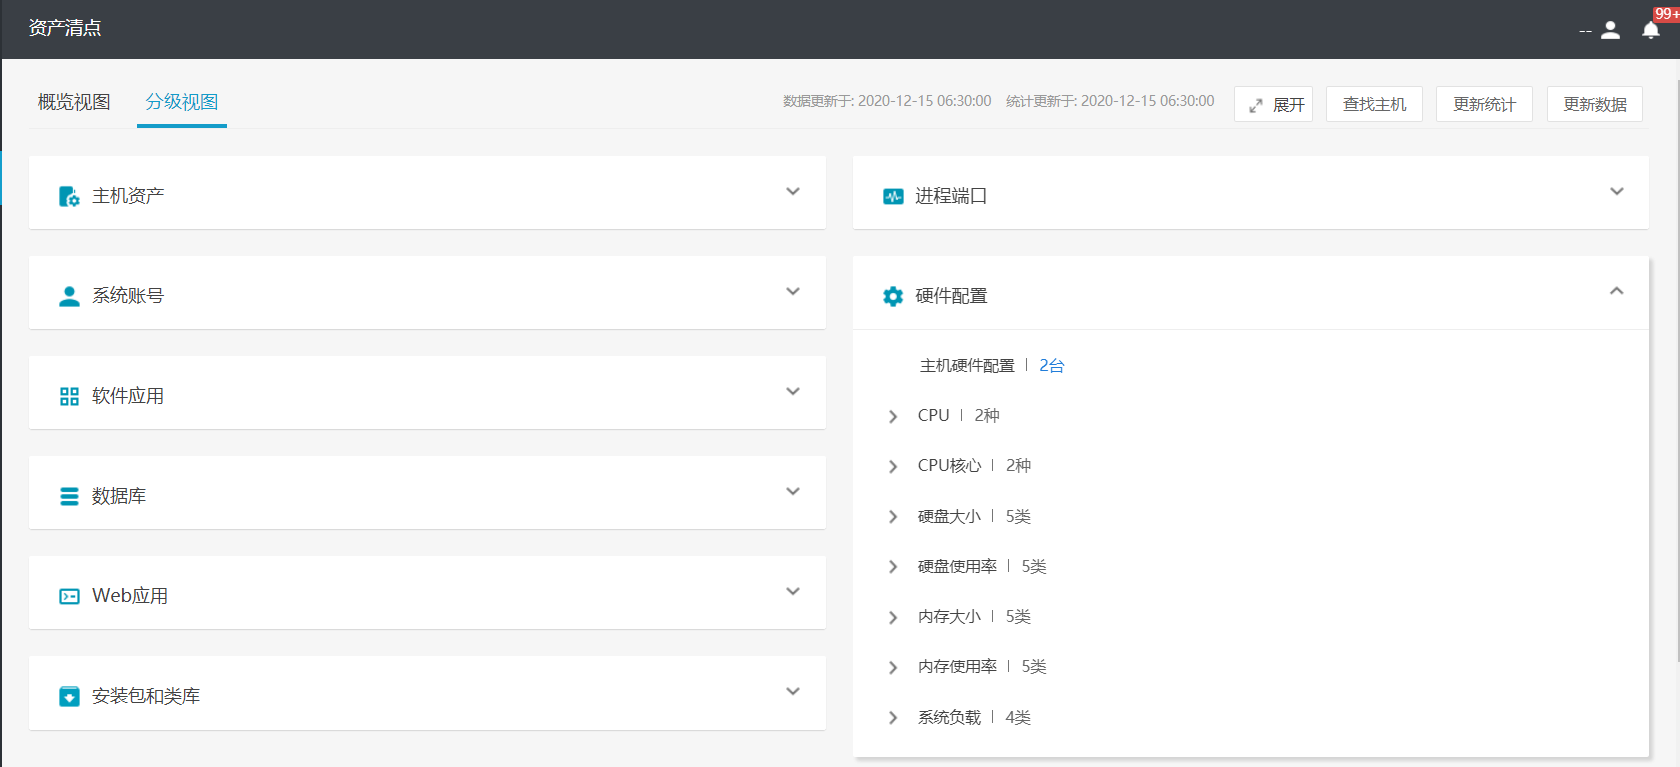Click the 99+ notification badge
Viewport: 1680px width, 767px height.
click(1667, 14)
